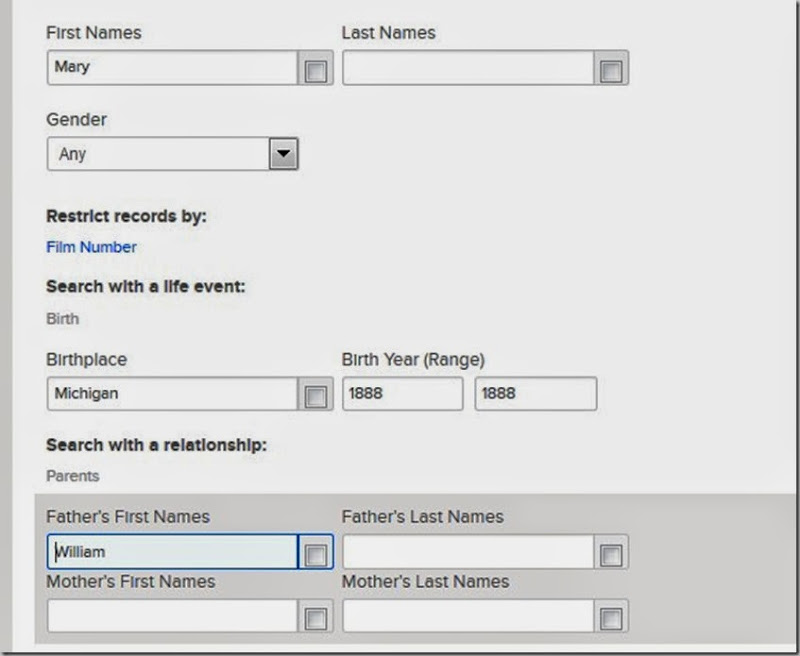The image size is (800, 656).
Task: Focus the empty Mother's First Names field
Action: coord(172,616)
